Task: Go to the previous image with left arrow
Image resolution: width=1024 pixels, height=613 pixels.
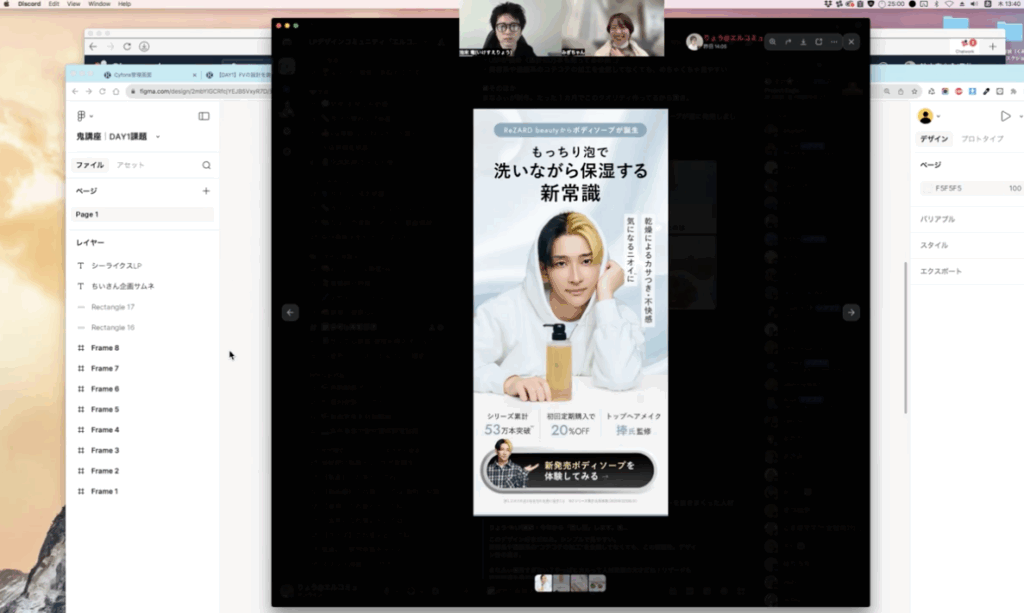Action: pos(290,312)
